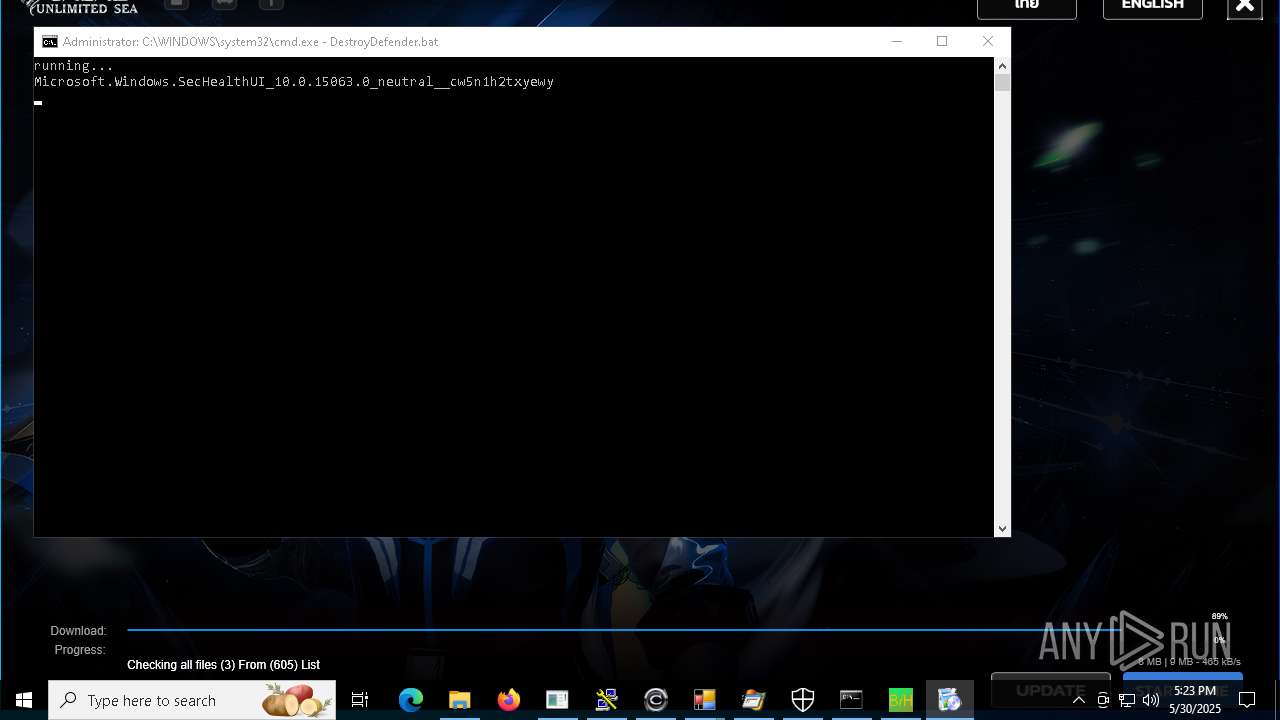Launch Microsoft Edge from taskbar
This screenshot has width=1280, height=720.
(x=411, y=700)
